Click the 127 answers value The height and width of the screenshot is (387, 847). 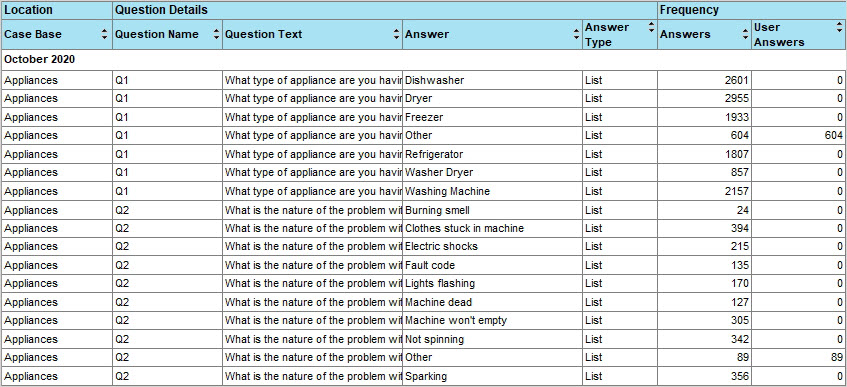pyautogui.click(x=740, y=302)
